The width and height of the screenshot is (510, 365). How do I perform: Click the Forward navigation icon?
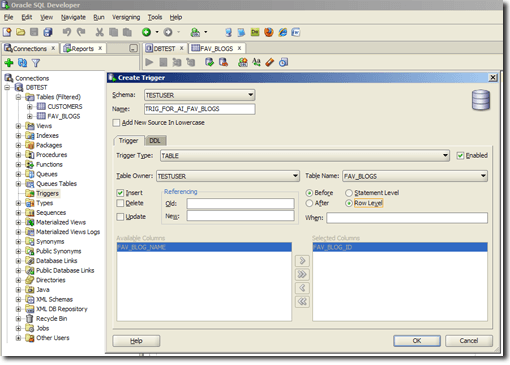(x=168, y=32)
